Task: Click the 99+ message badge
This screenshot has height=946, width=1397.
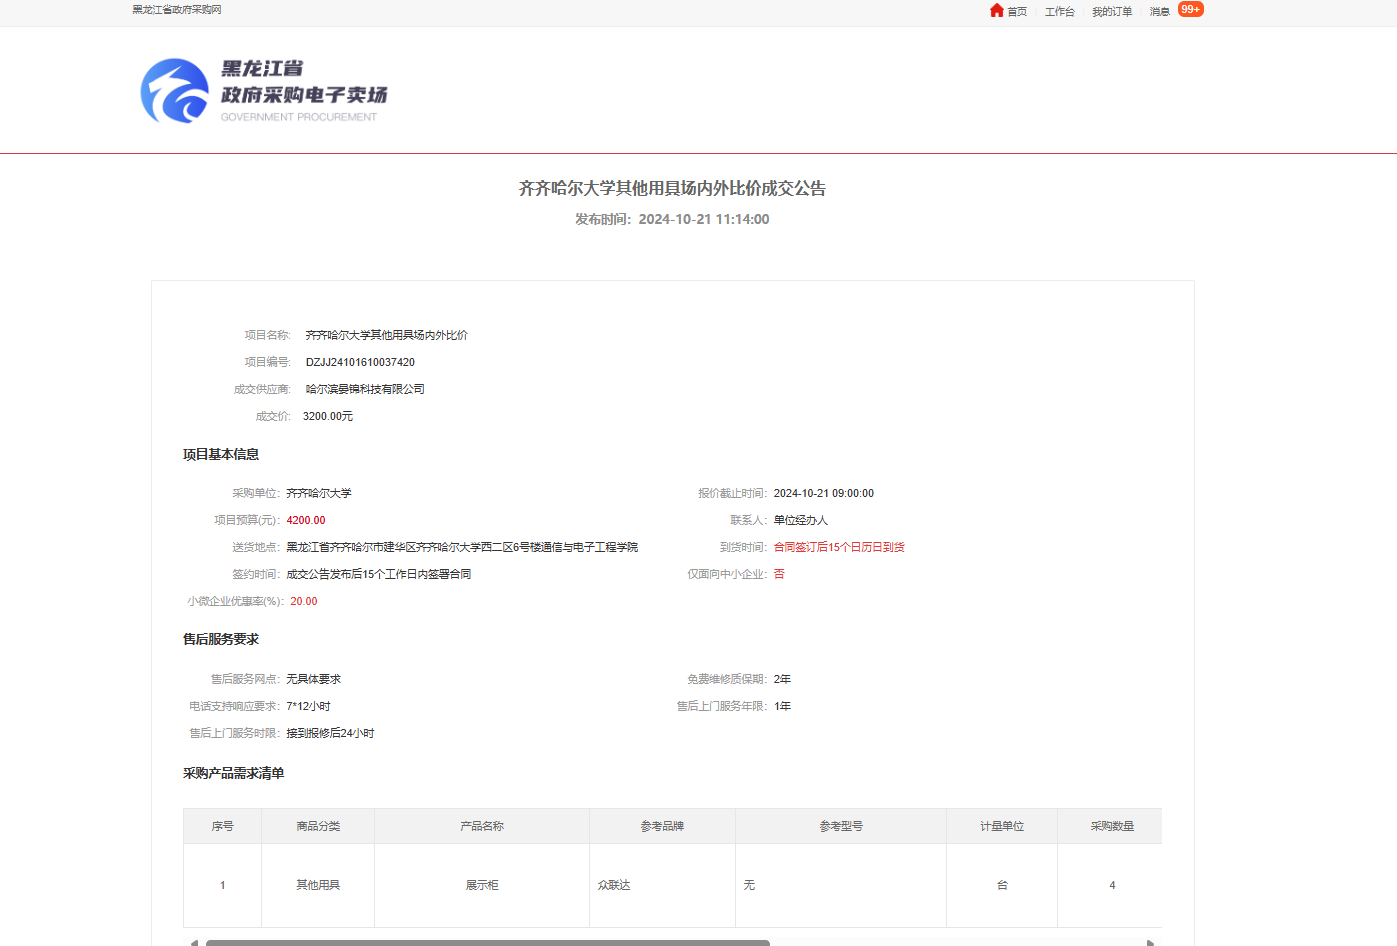Action: pos(1190,10)
